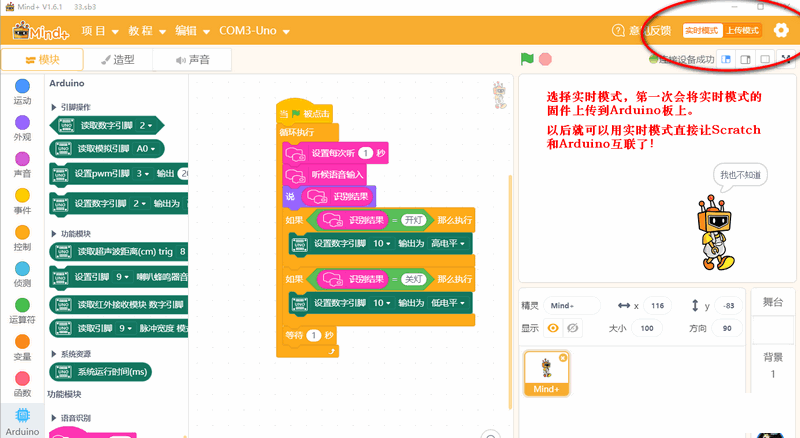Open 编辑 edit menu

pos(192,31)
